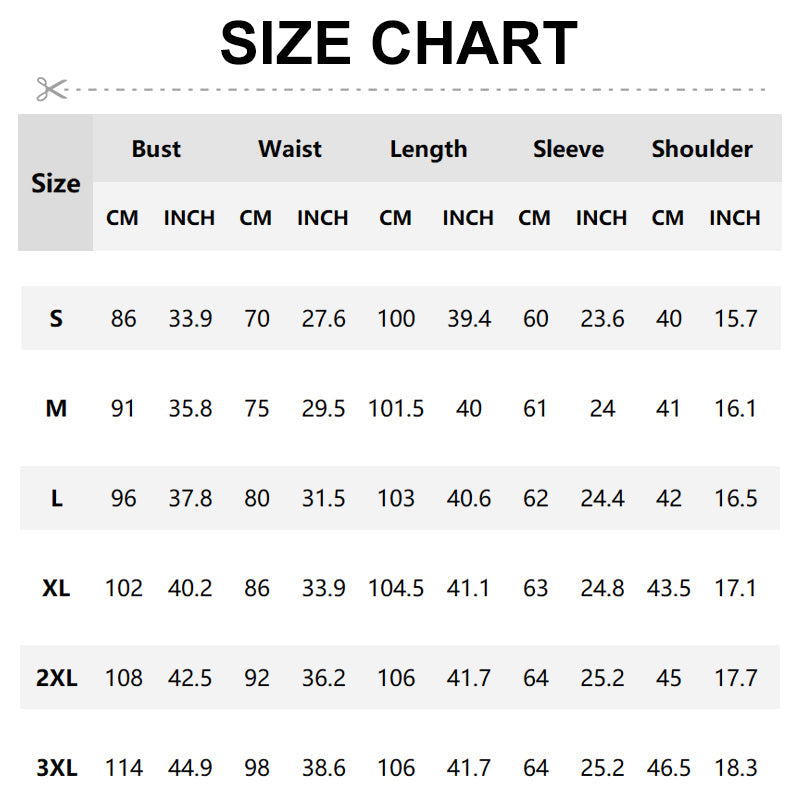Select the 2XL size row label
Image resolution: width=800 pixels, height=800 pixels.
[x=56, y=678]
